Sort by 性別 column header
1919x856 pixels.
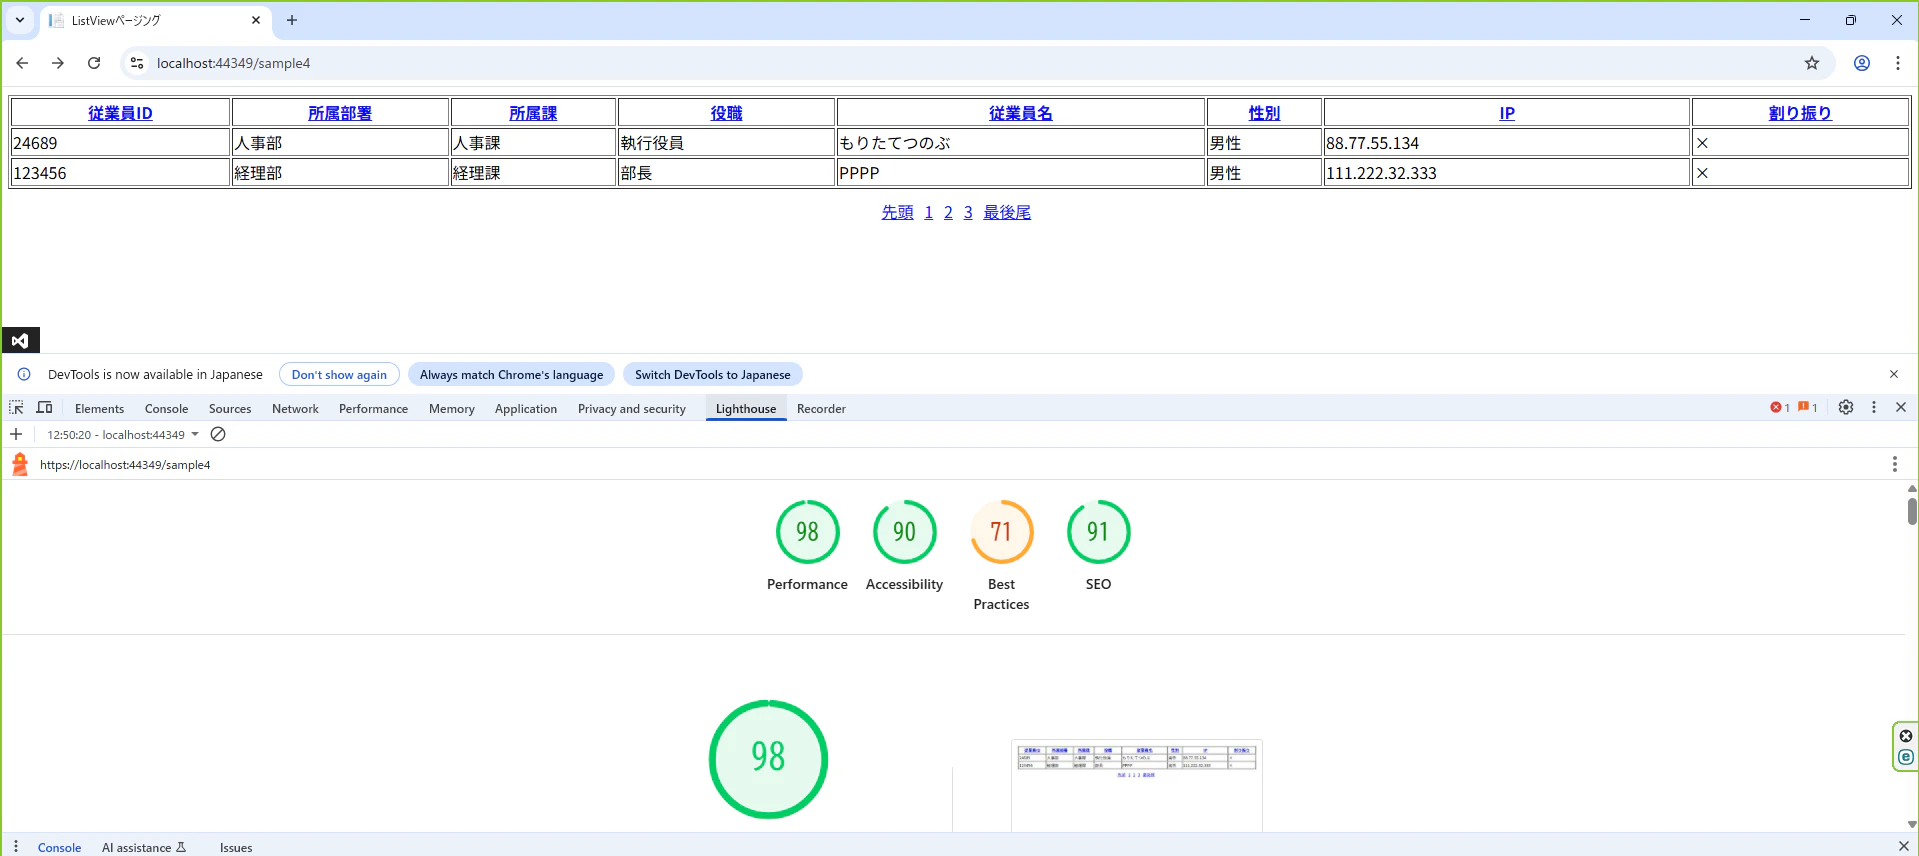1264,113
